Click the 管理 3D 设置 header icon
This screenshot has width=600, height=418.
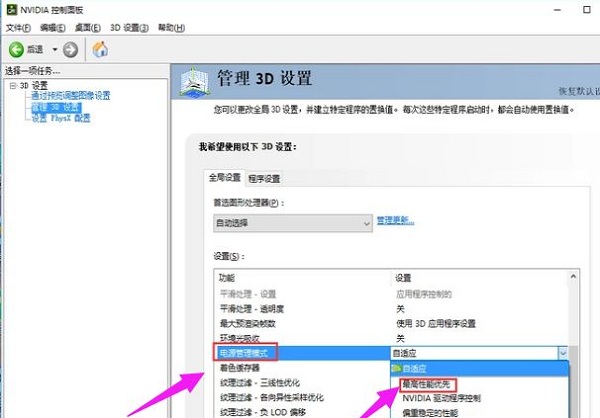(195, 82)
